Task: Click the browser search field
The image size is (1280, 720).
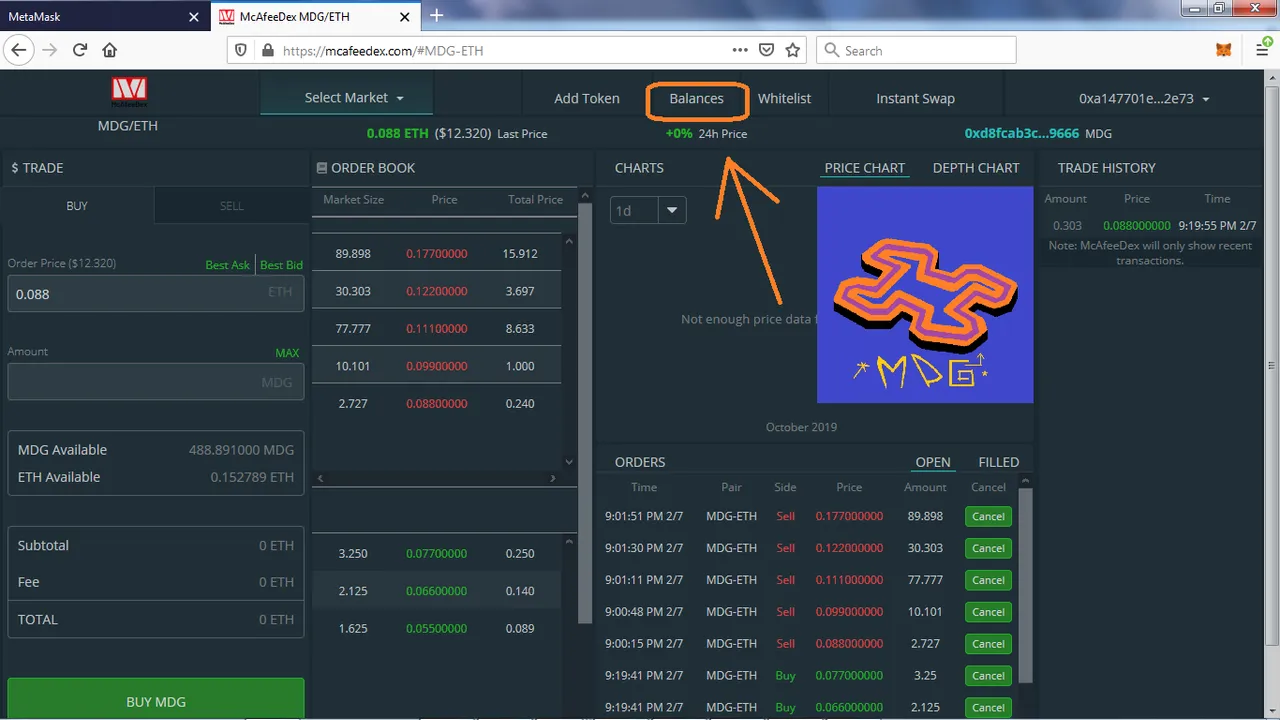Action: point(917,50)
